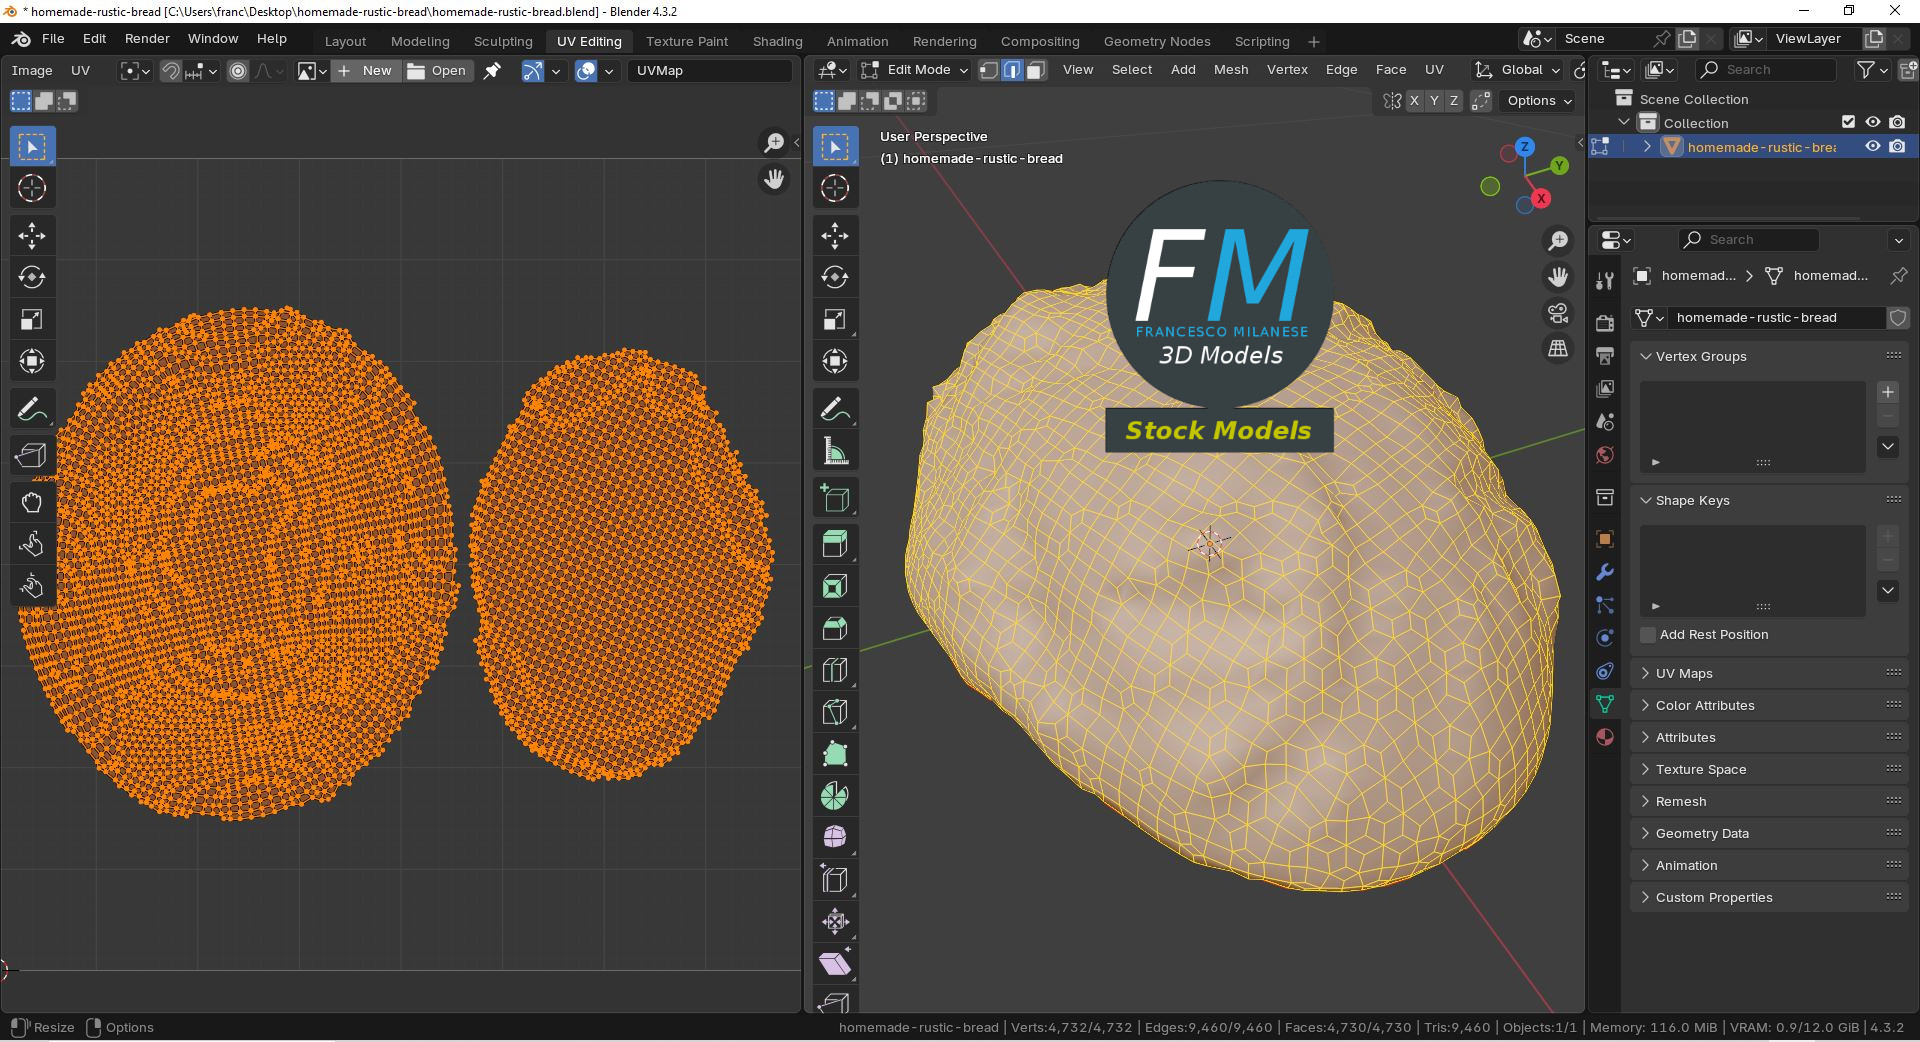Image resolution: width=1920 pixels, height=1042 pixels.
Task: Switch to the Shading workspace tab
Action: coord(777,41)
